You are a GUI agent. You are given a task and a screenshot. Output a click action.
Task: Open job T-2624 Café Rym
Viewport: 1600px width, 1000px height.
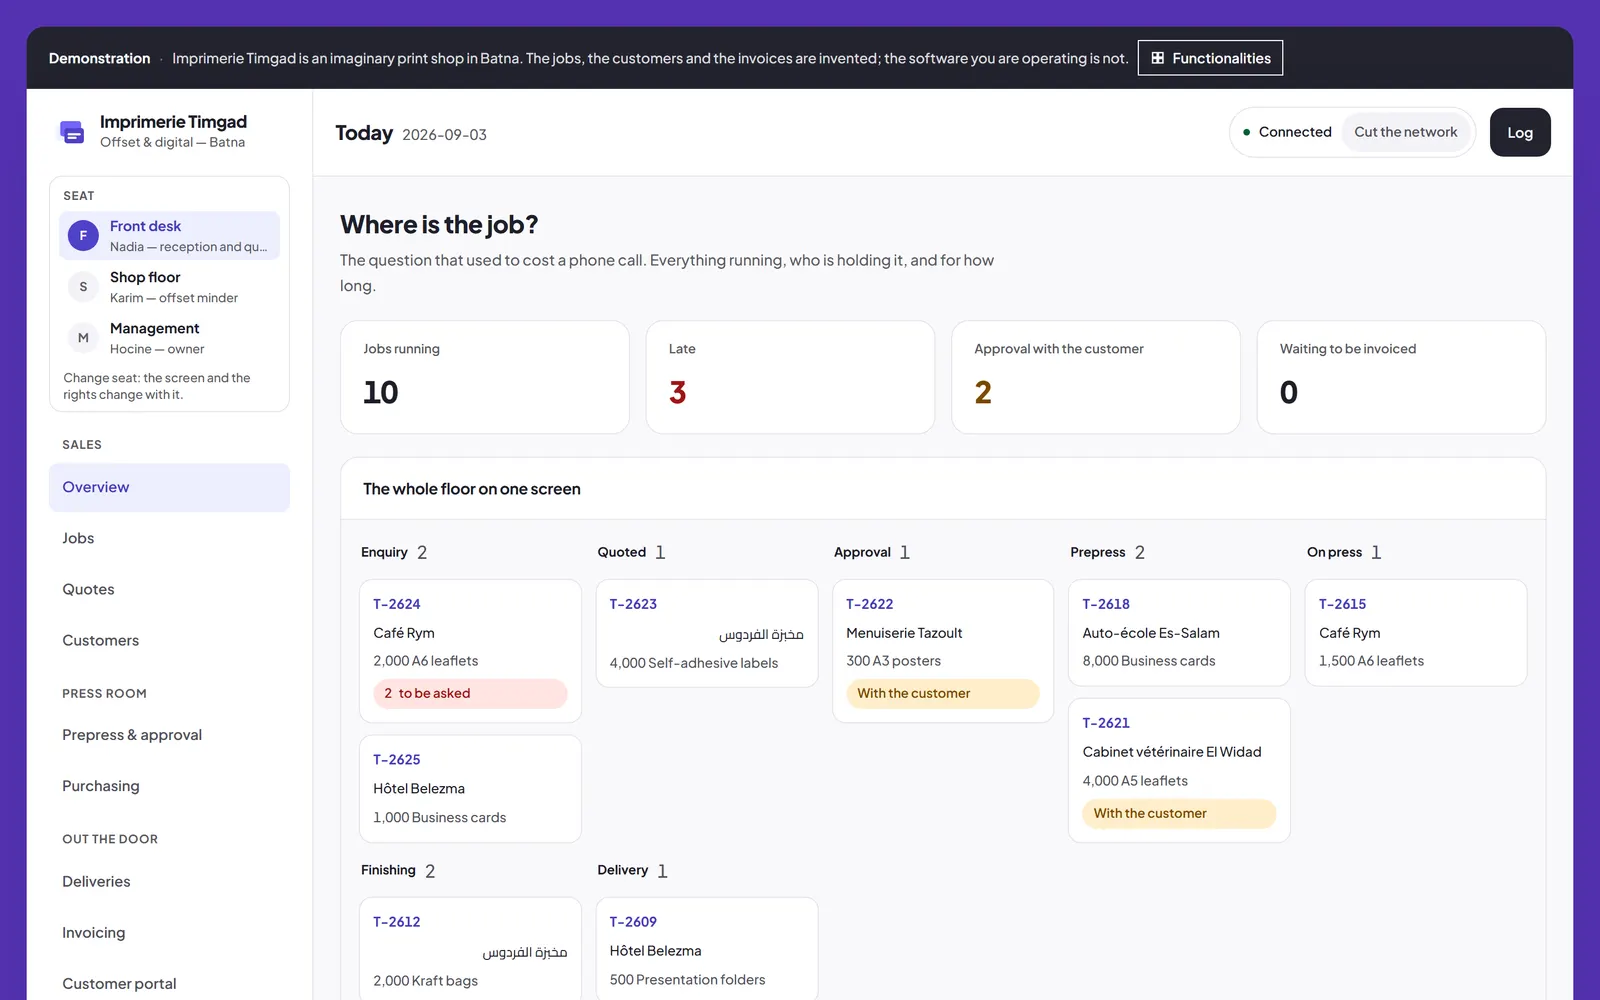coord(470,651)
